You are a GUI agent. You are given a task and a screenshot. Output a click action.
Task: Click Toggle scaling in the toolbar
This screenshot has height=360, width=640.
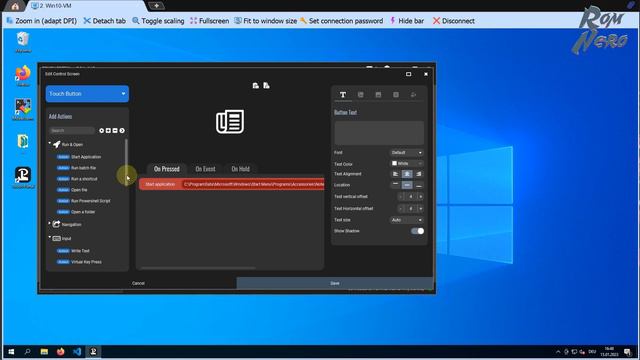click(x=158, y=21)
